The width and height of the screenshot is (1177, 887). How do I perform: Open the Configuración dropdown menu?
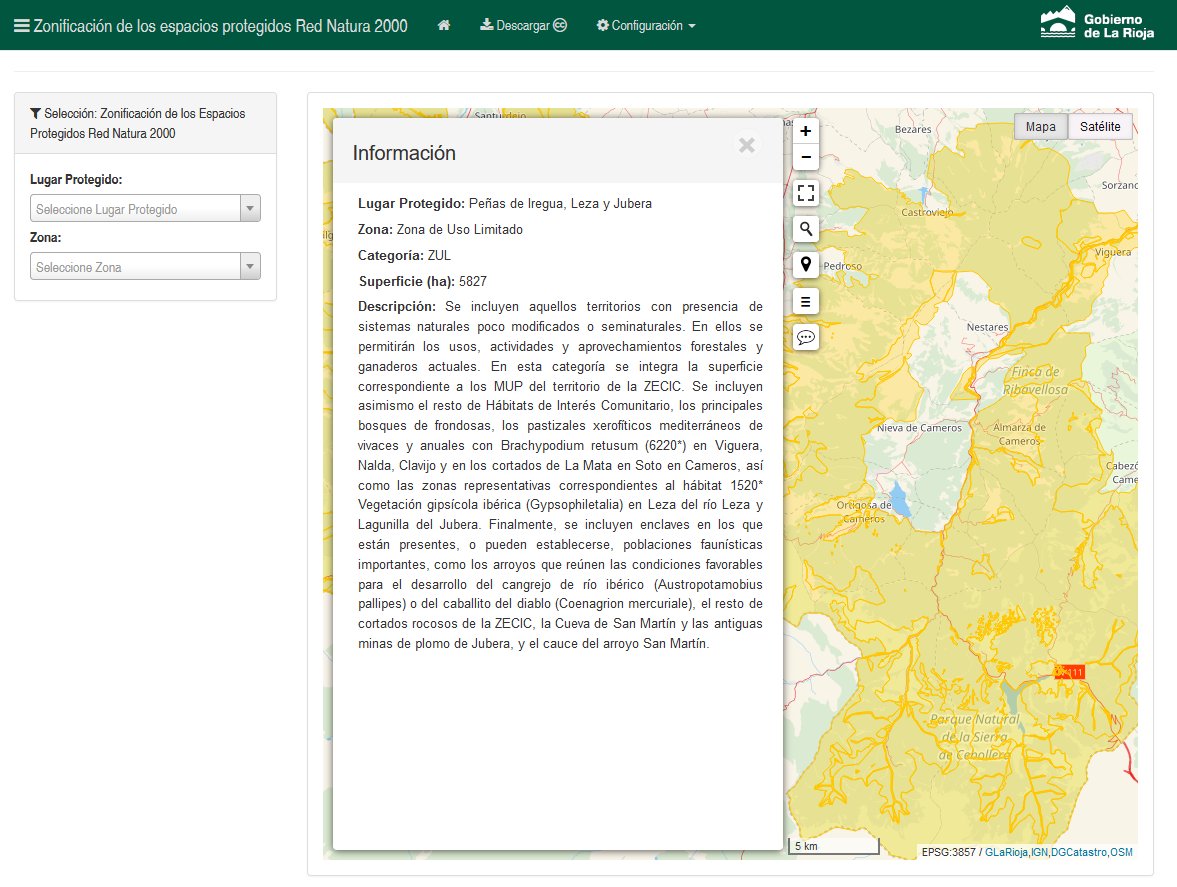646,26
